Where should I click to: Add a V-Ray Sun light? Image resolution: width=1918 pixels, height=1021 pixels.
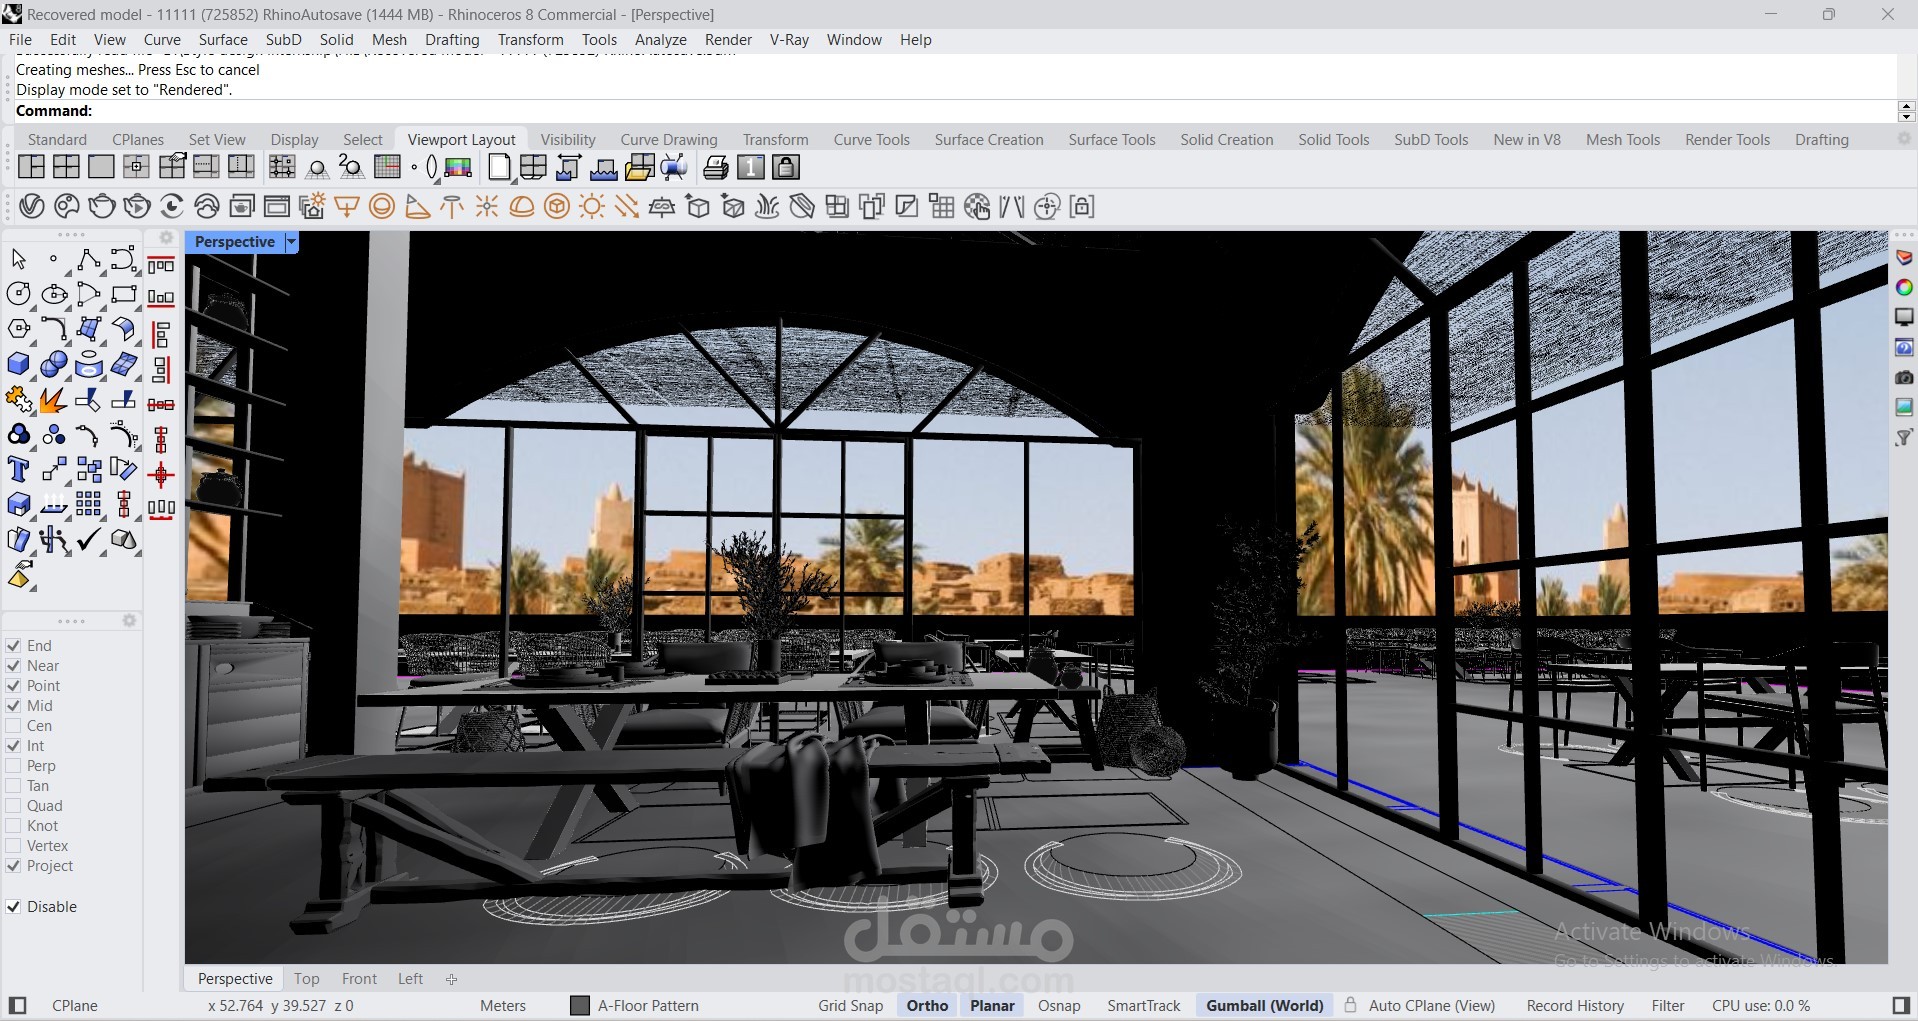click(592, 207)
